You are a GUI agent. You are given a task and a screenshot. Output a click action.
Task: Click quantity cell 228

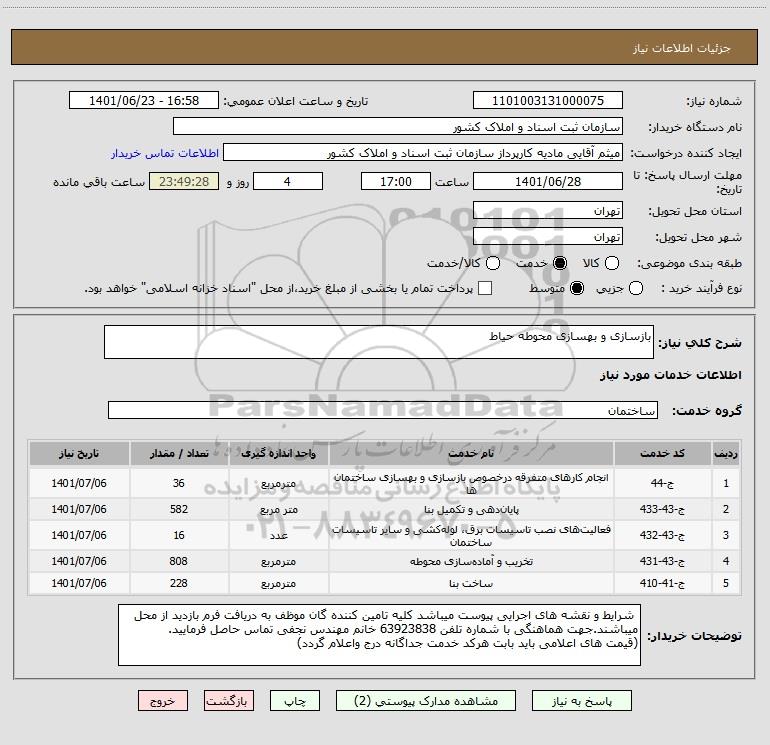(179, 583)
